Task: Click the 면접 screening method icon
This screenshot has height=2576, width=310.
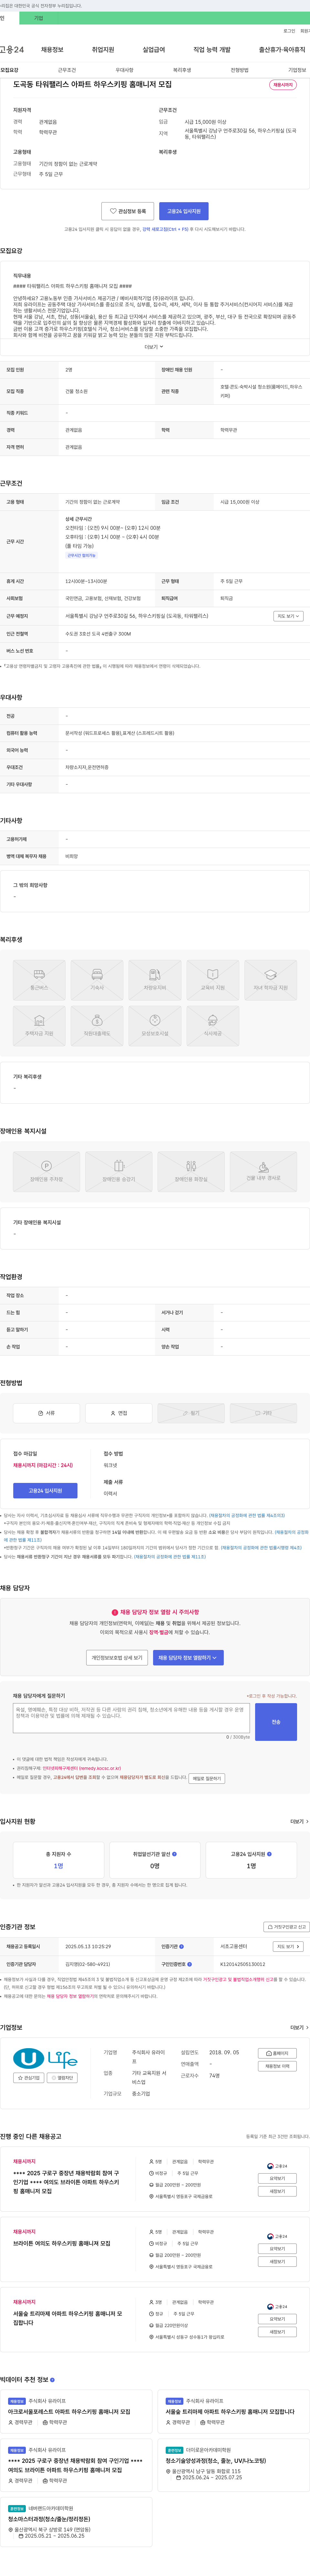Action: pyautogui.click(x=119, y=1413)
